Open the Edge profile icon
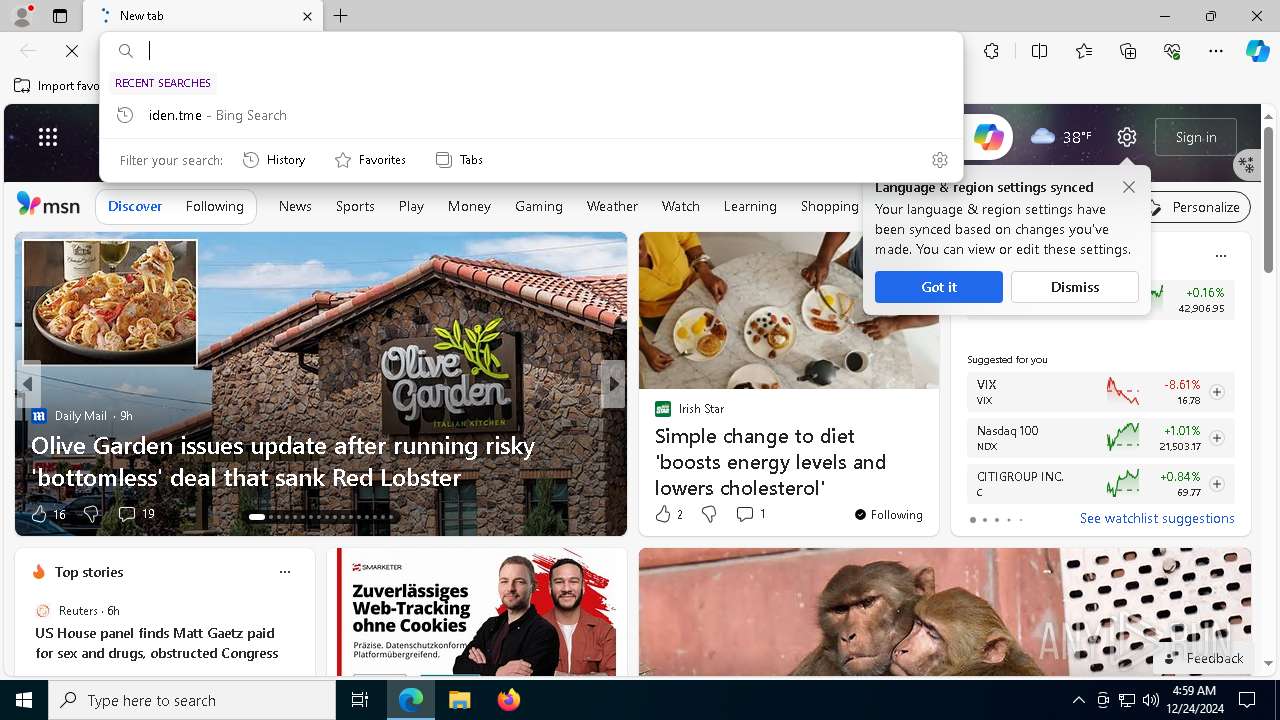The width and height of the screenshot is (1280, 720). click(x=21, y=16)
